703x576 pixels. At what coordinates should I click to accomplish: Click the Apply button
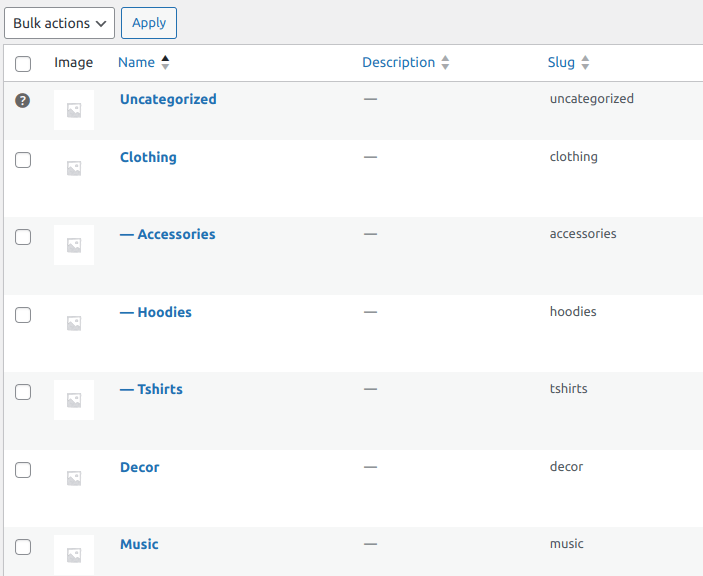click(149, 23)
